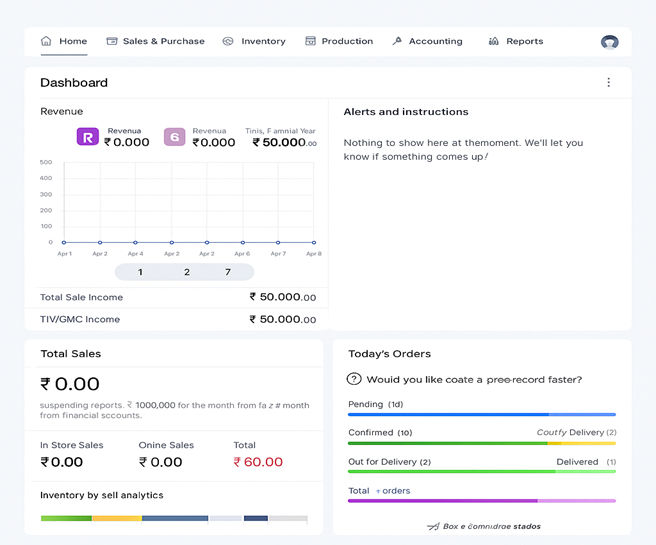The width and height of the screenshot is (656, 545).
Task: Select page 1 in chart pager
Action: [140, 272]
